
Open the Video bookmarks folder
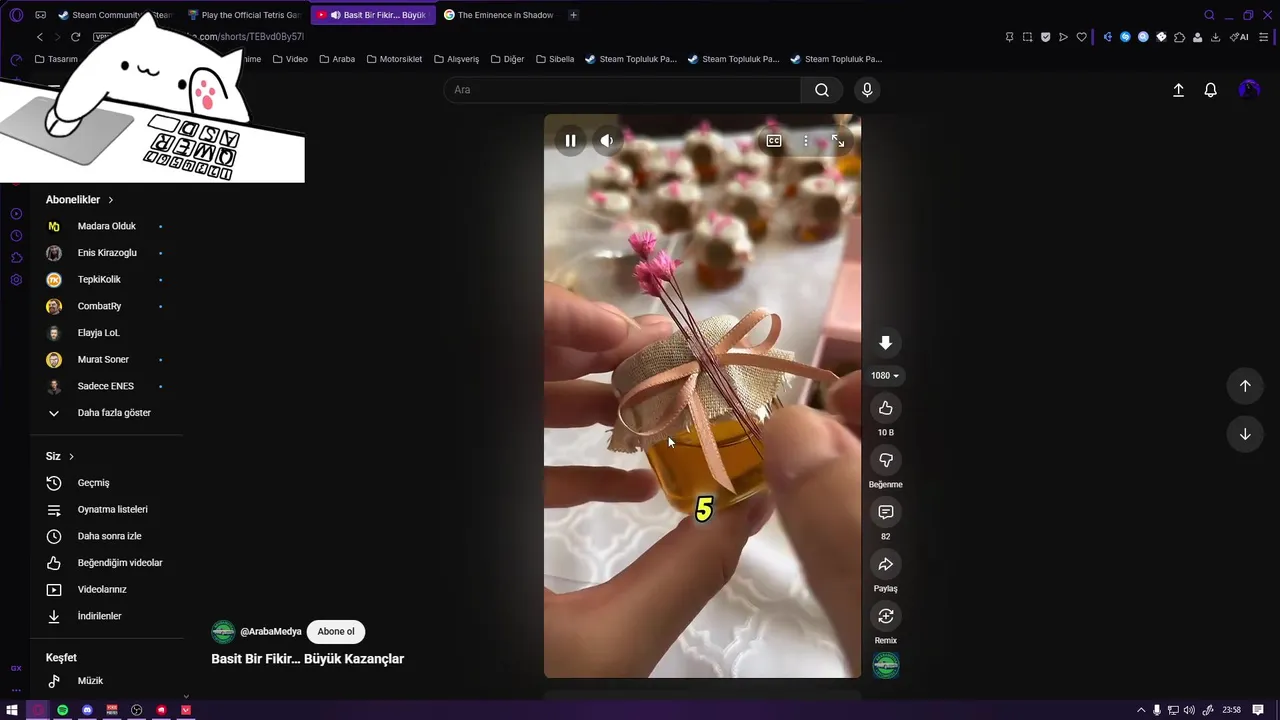tap(290, 59)
